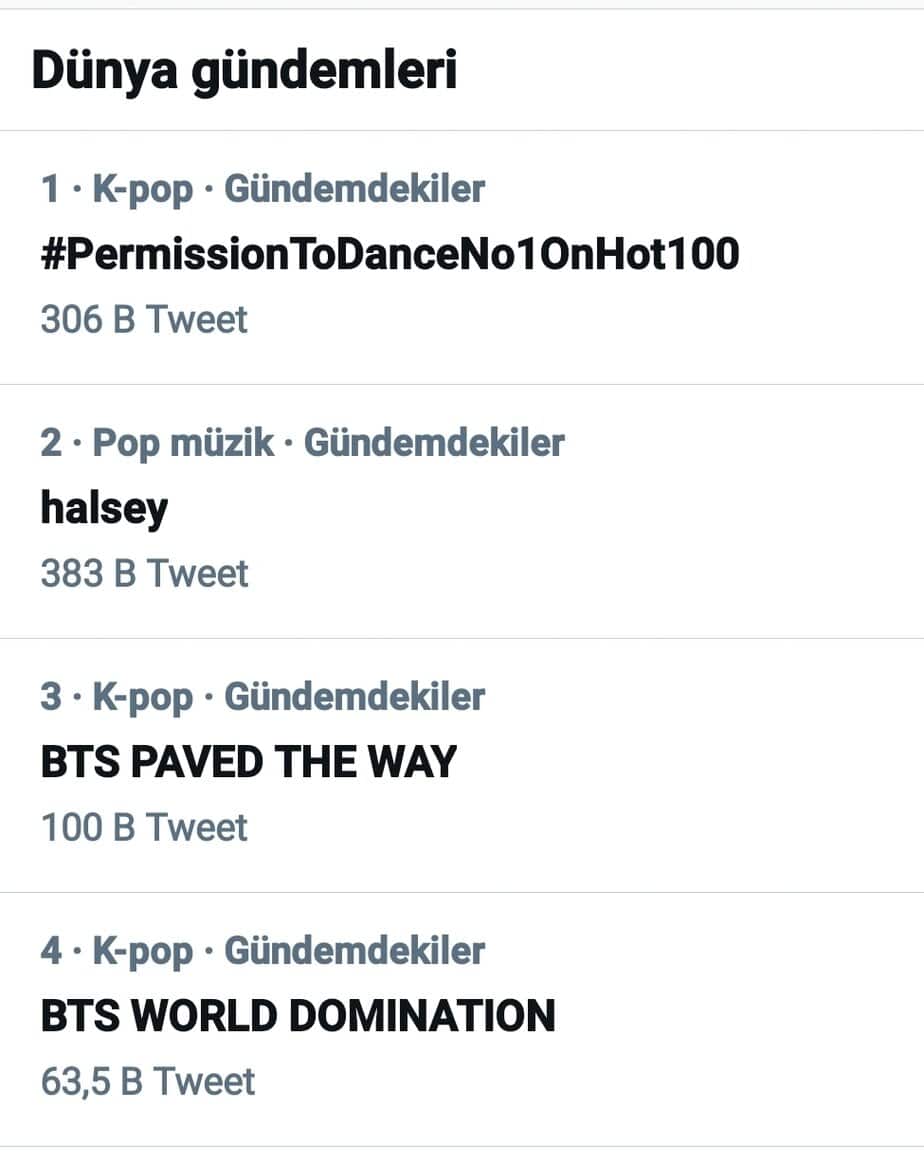Click "Gündemdekiler" label above the PermissionToDance hashtag

[x=355, y=189]
